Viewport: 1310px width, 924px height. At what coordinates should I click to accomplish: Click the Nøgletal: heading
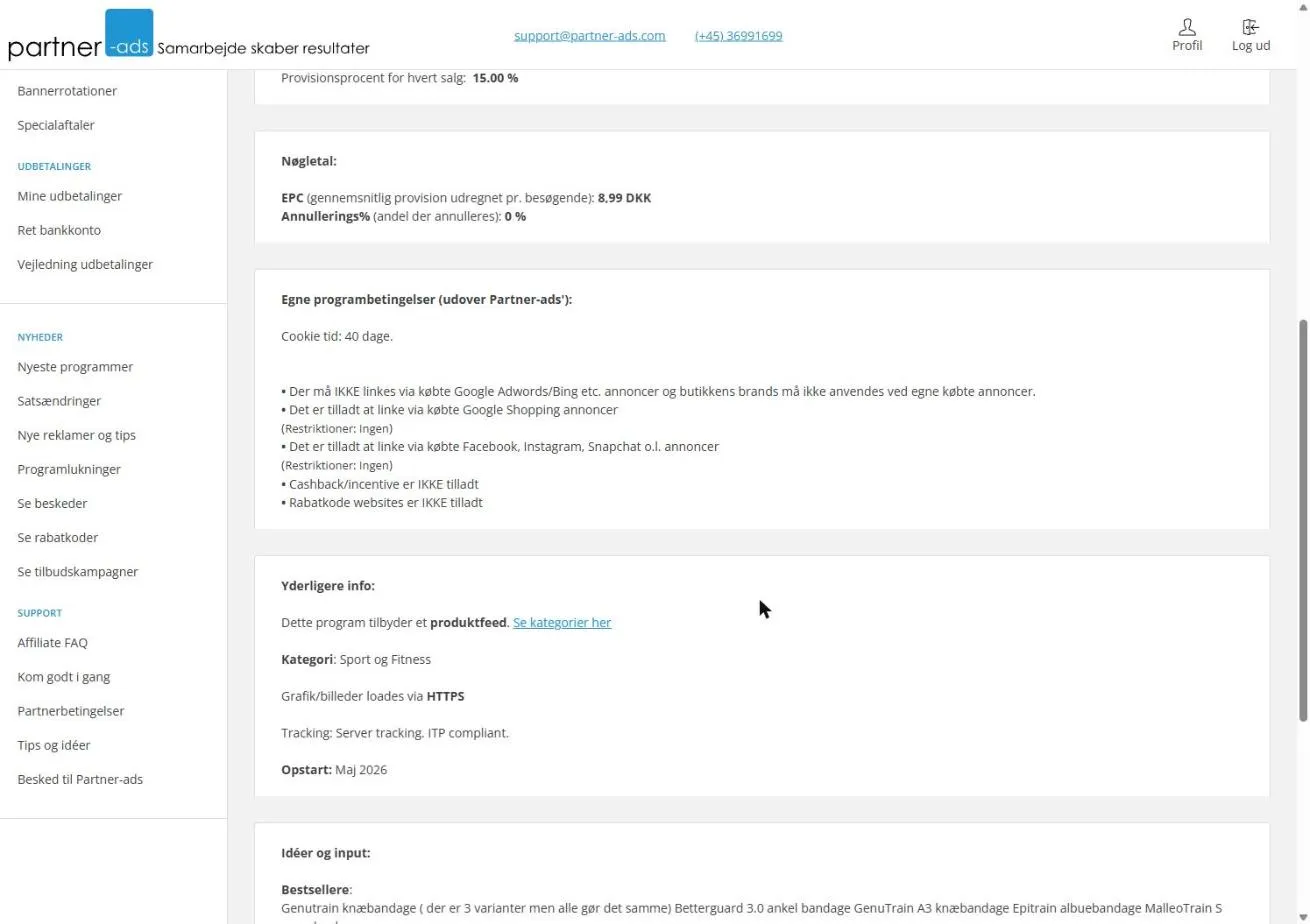tap(309, 161)
